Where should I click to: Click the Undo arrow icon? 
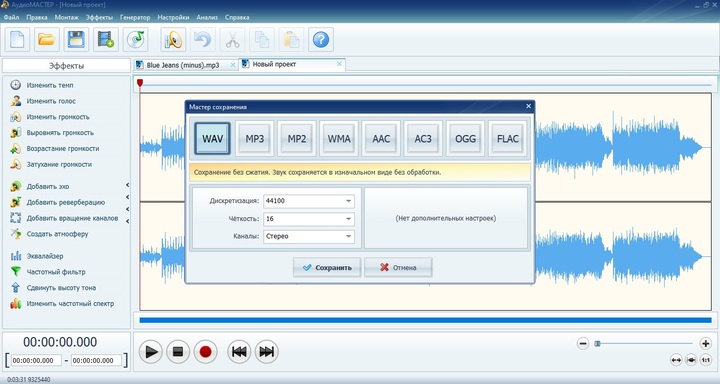202,40
